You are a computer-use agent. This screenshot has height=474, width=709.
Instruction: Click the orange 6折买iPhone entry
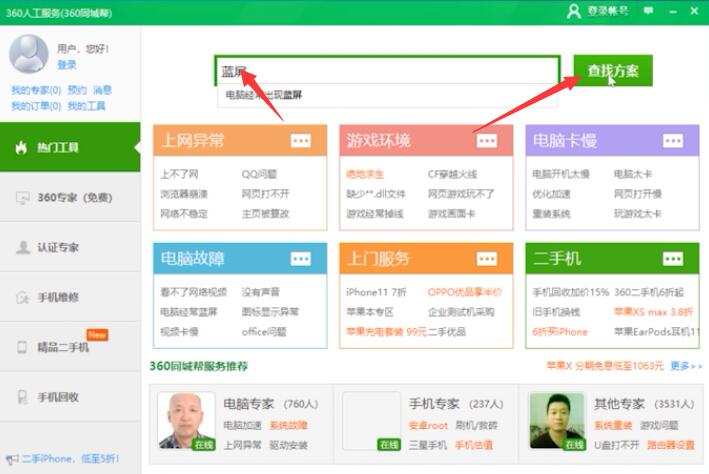(x=560, y=332)
